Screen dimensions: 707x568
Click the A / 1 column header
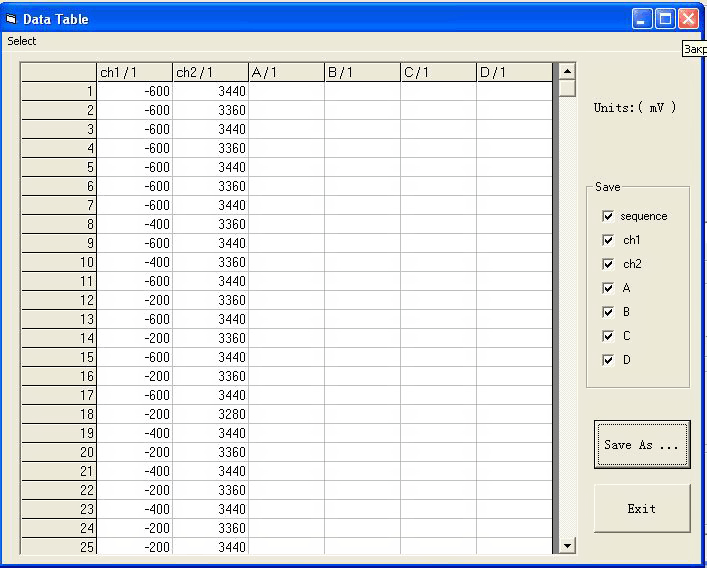(x=286, y=72)
